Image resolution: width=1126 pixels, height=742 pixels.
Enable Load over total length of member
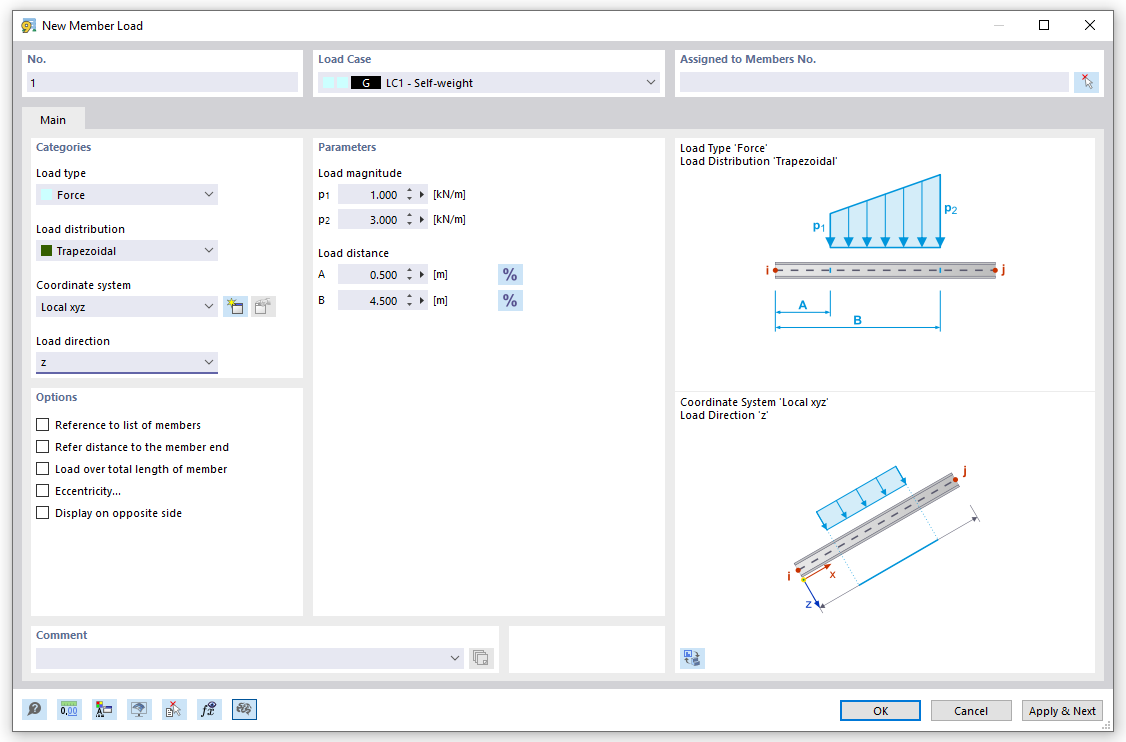point(43,468)
